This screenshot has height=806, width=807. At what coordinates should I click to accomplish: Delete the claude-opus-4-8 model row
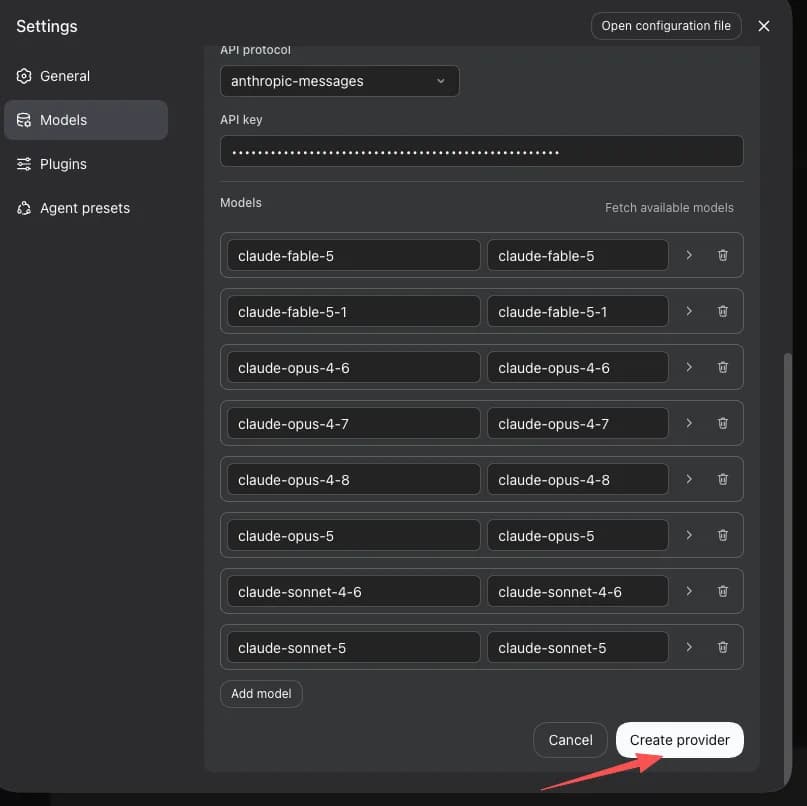[723, 479]
